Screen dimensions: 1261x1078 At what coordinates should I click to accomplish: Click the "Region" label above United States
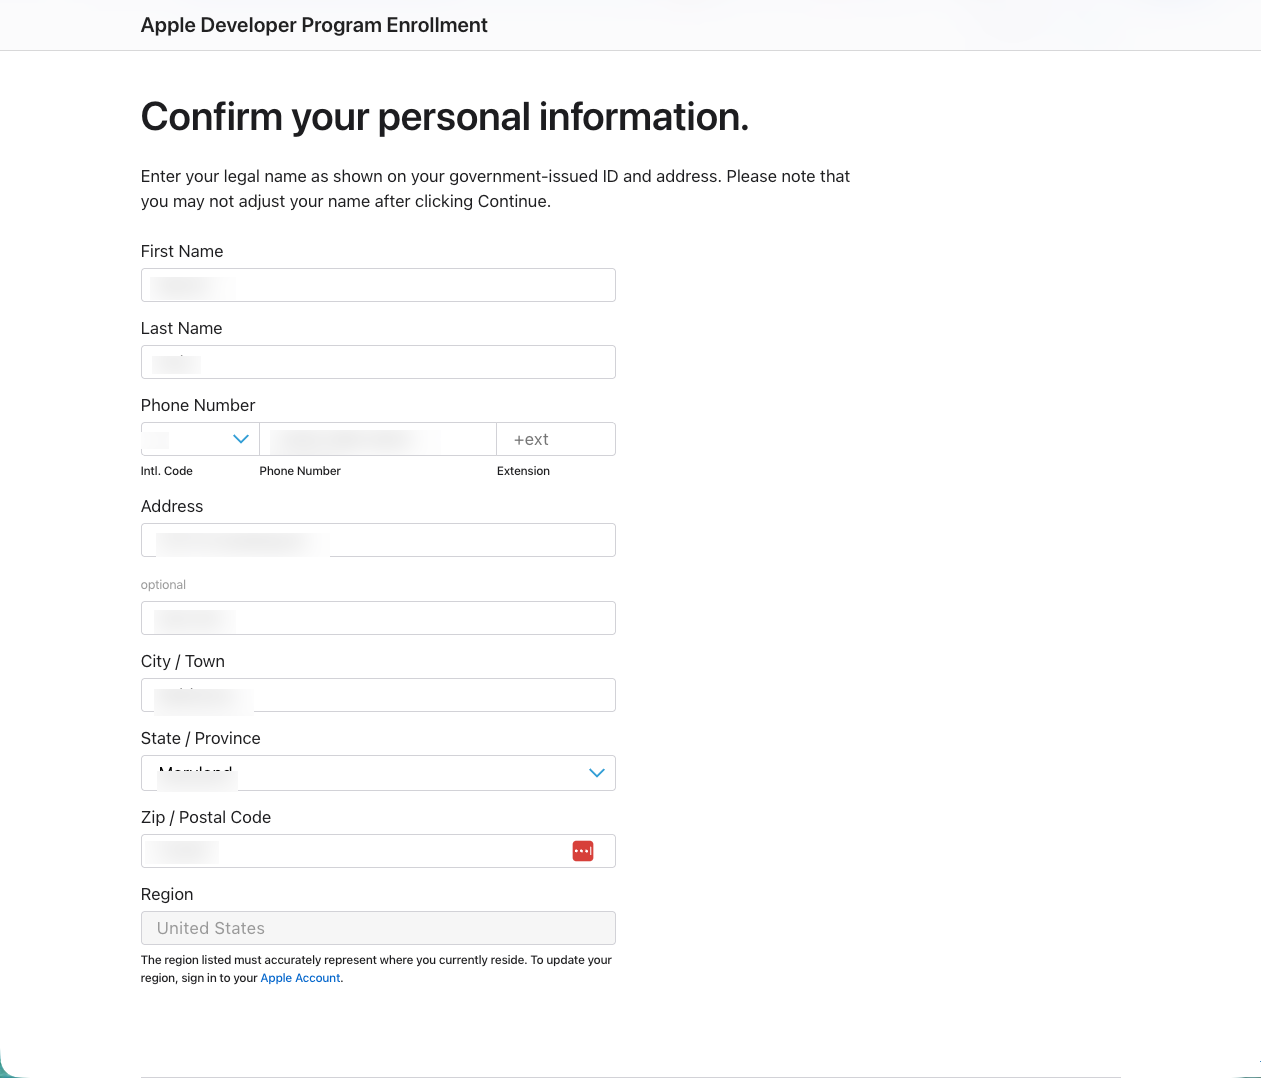tap(167, 894)
